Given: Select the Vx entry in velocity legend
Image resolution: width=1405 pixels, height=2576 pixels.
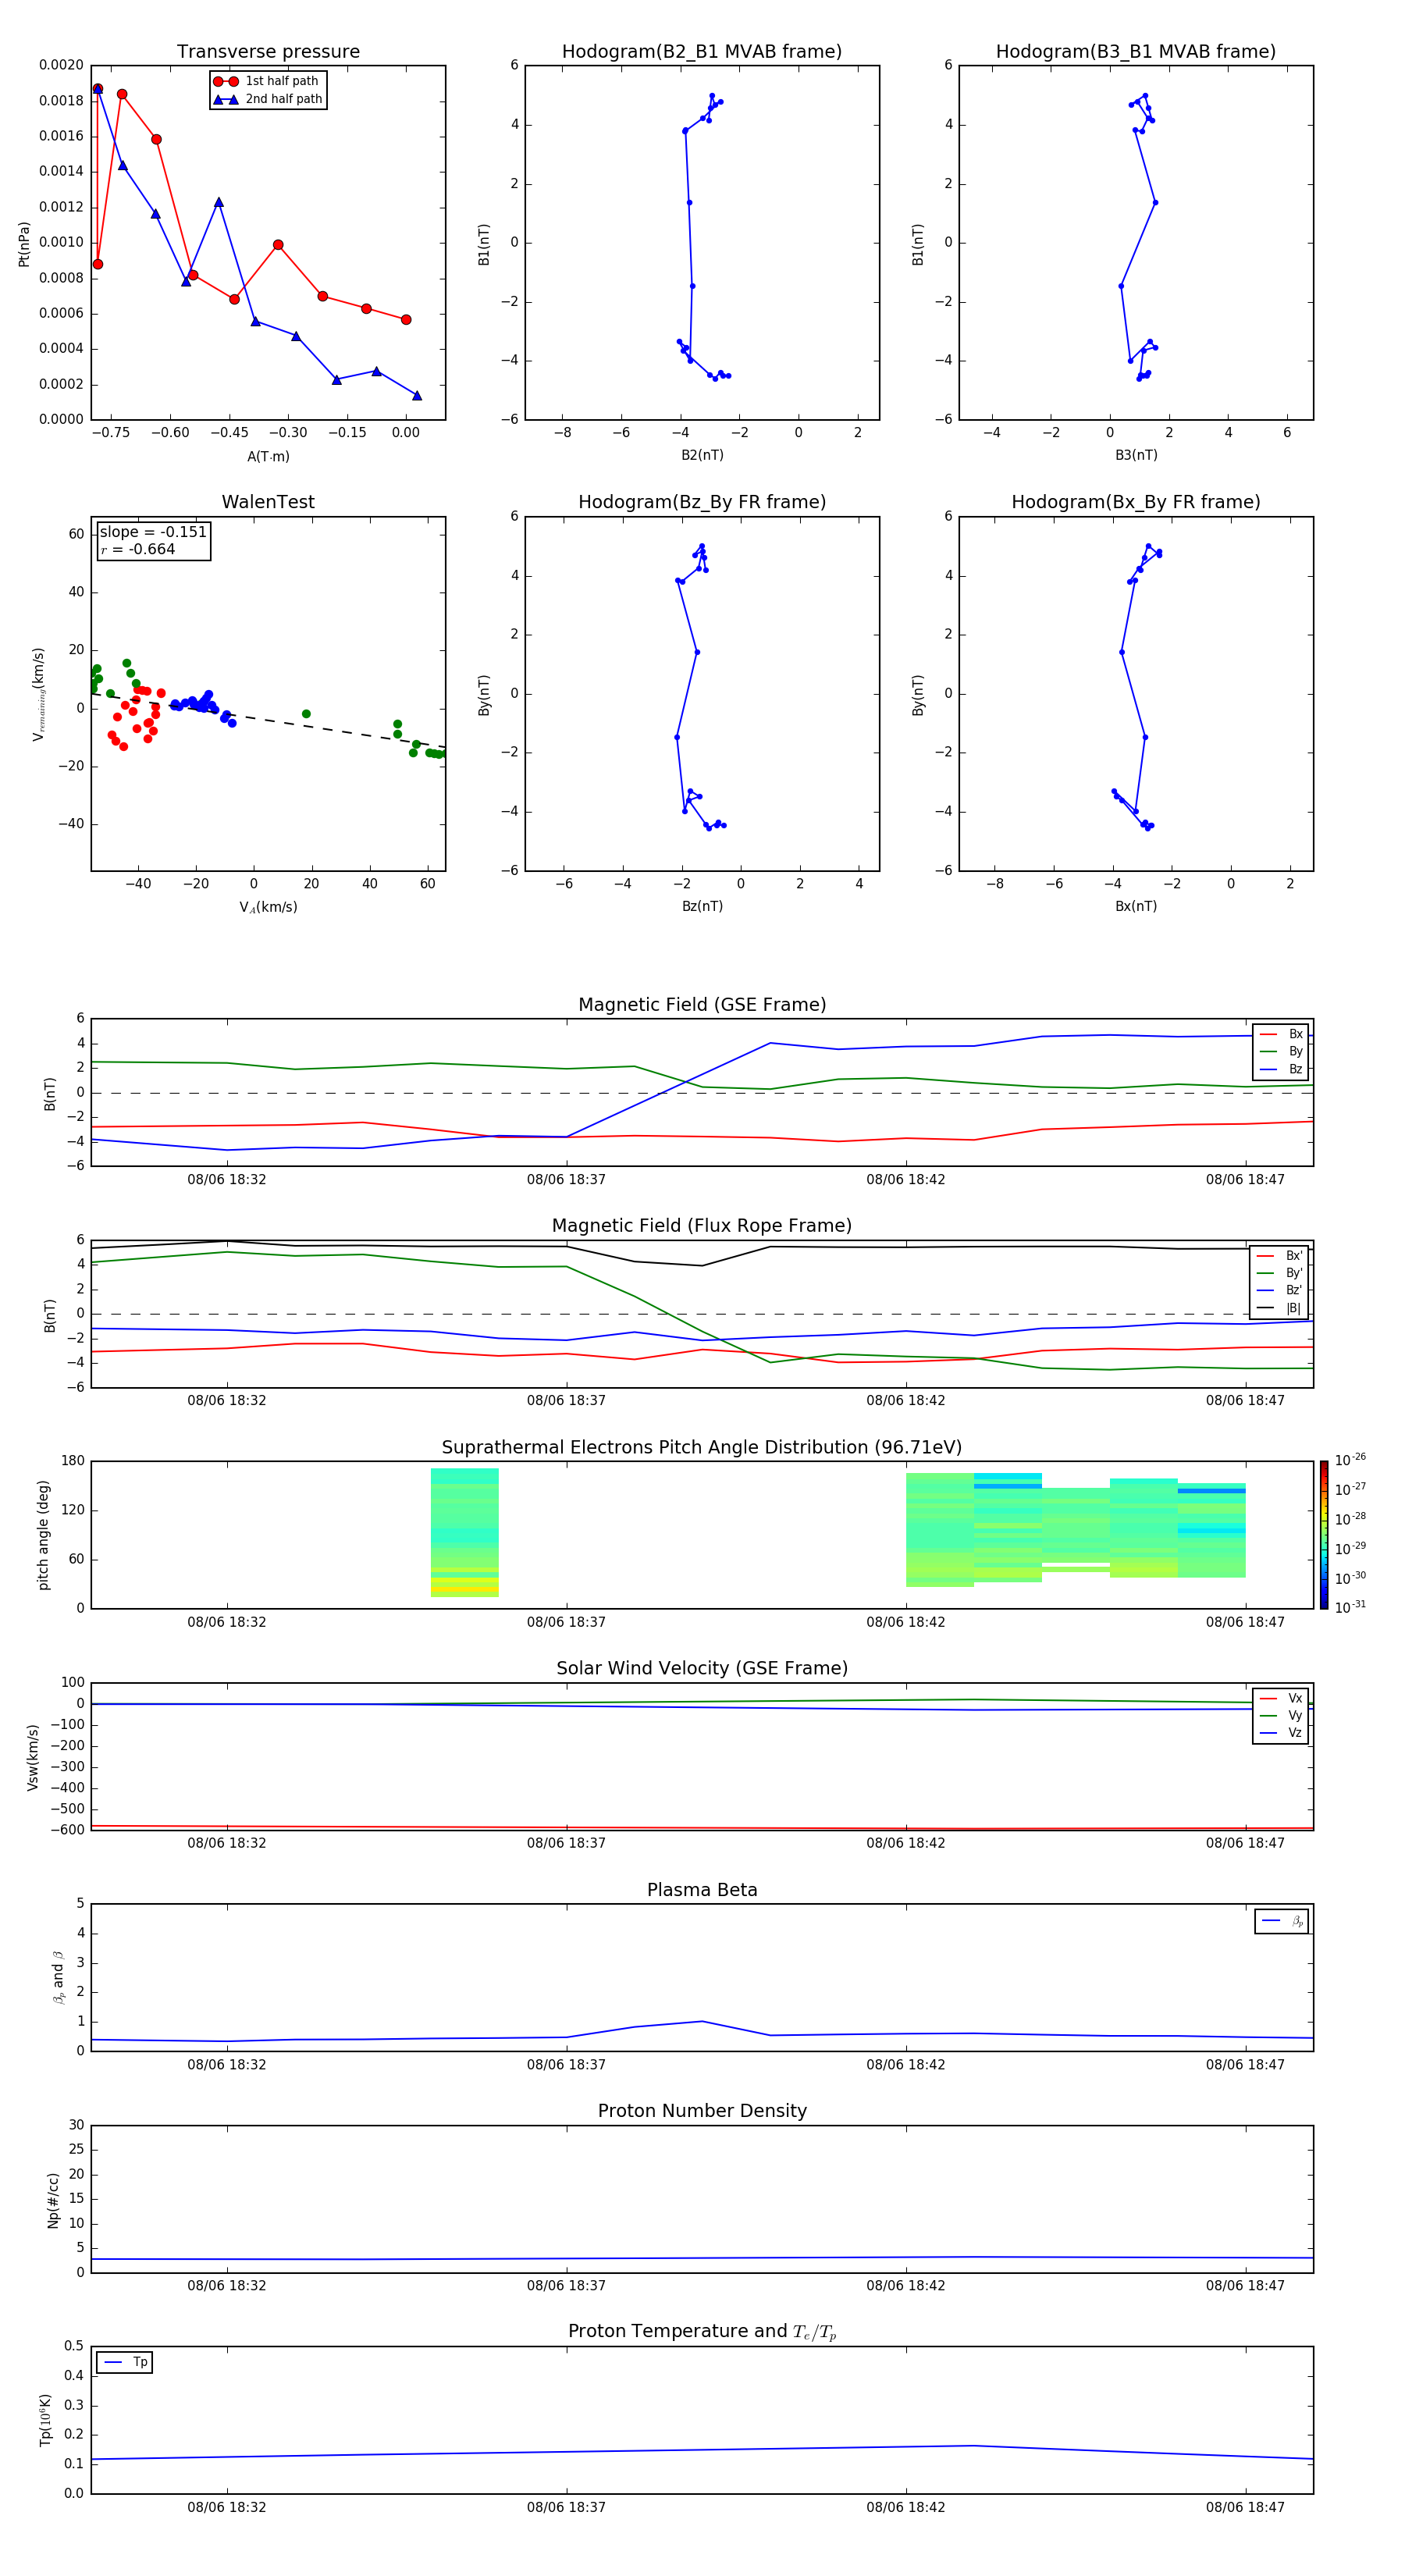Looking at the screenshot, I should point(1281,1698).
